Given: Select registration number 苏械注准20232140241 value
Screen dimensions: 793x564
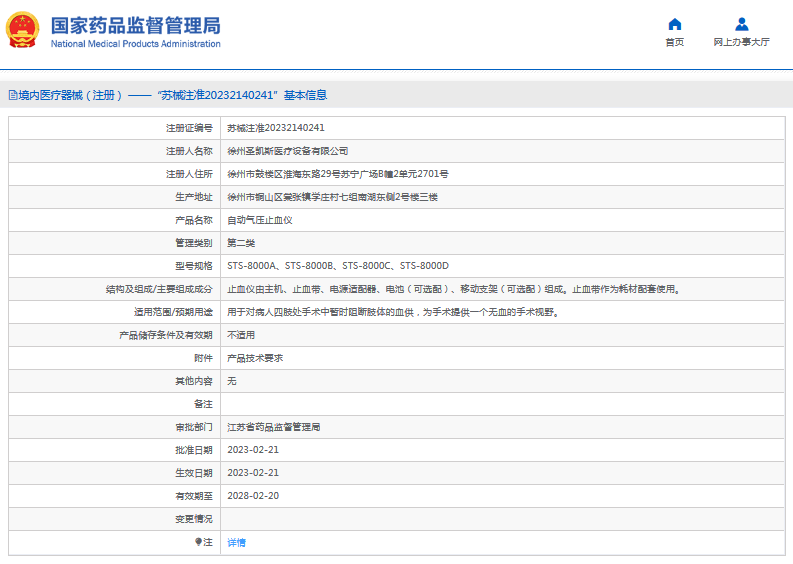Looking at the screenshot, I should tap(276, 128).
